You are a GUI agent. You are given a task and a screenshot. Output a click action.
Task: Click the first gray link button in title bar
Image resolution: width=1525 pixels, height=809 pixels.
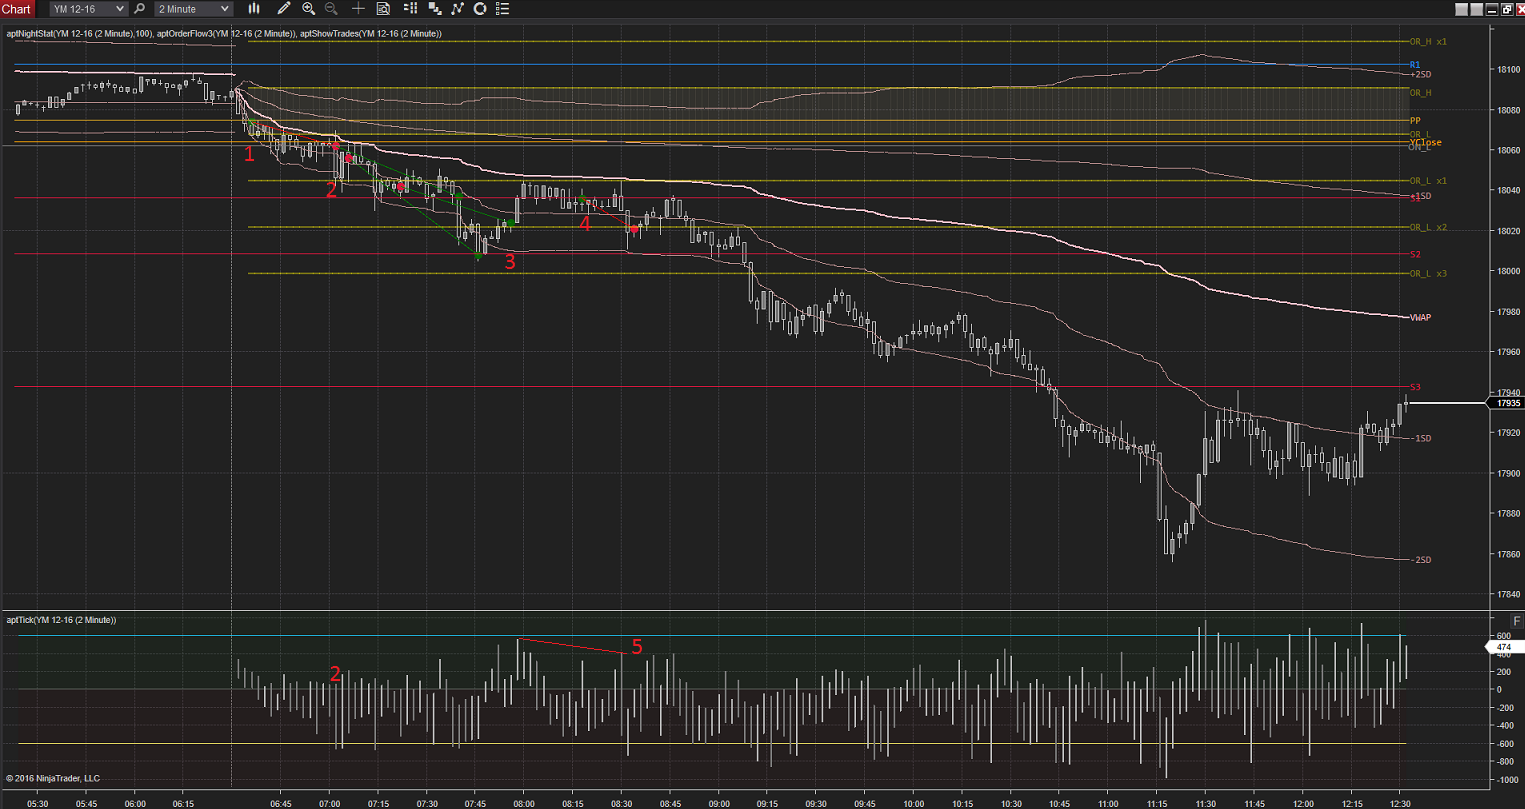click(1461, 9)
